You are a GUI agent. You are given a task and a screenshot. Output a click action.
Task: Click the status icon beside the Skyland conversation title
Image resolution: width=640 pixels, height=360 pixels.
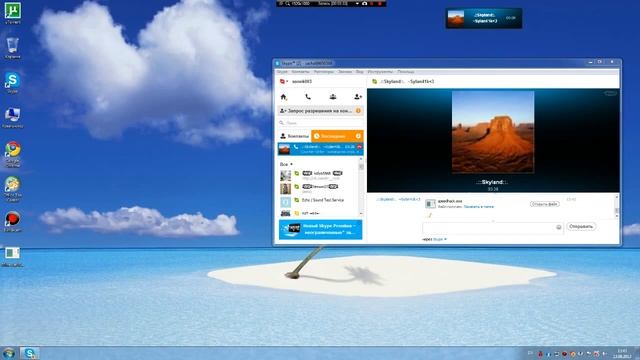(x=374, y=82)
